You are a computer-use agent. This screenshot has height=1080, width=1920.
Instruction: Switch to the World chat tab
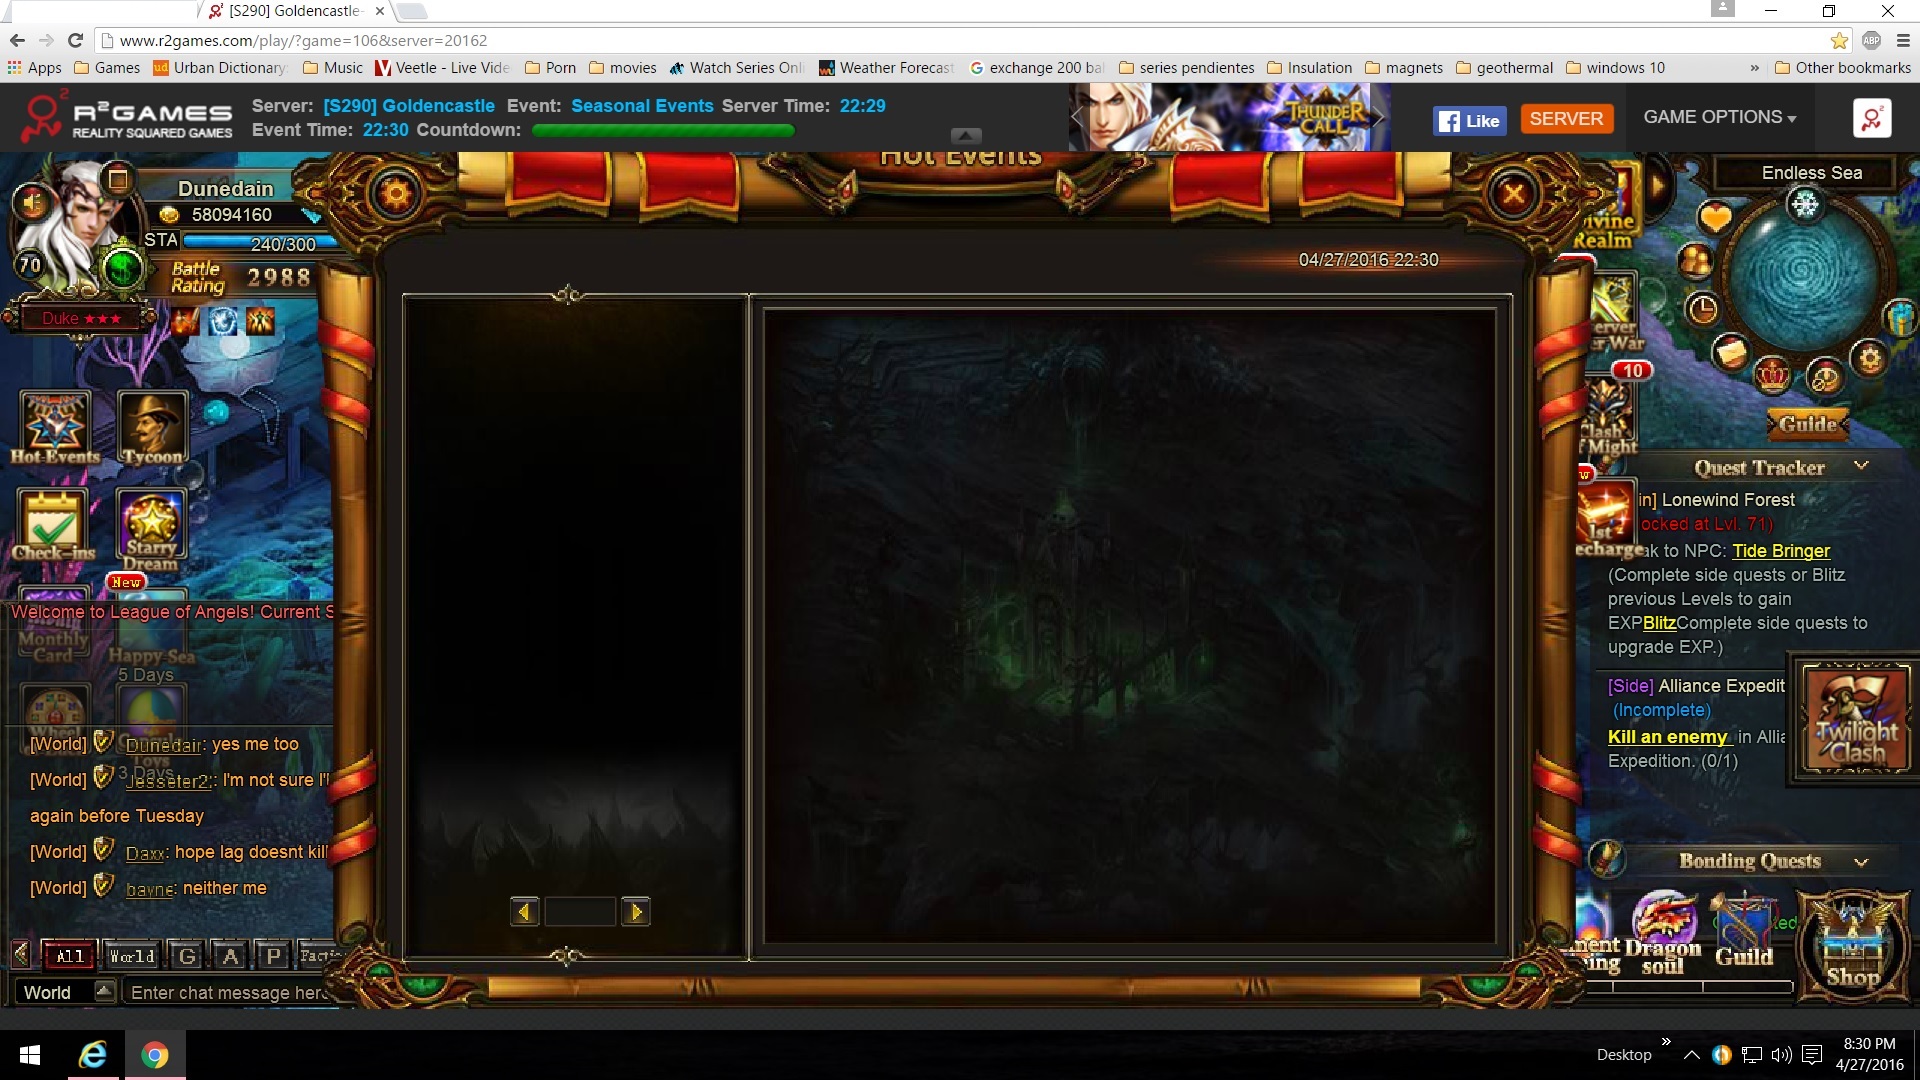132,956
